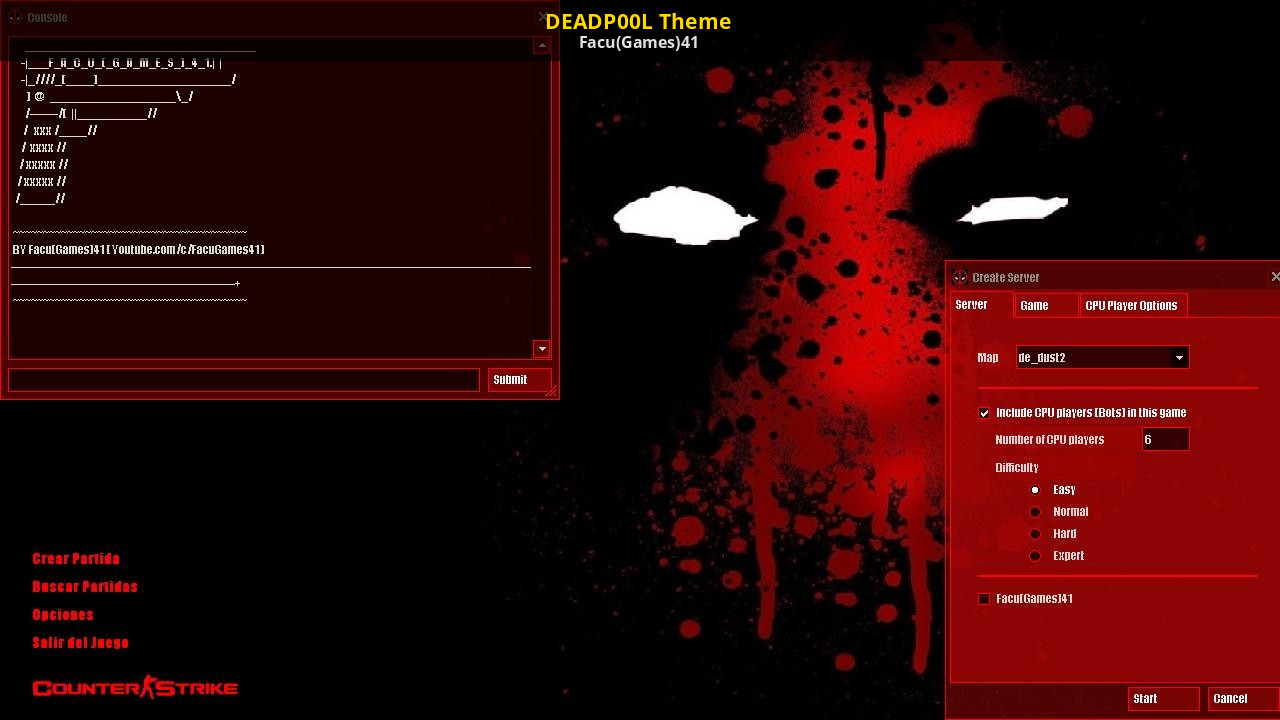Screen dimensions: 1280x720
Task: Uncheck Include CPU players (Bots) checkbox
Action: point(984,413)
